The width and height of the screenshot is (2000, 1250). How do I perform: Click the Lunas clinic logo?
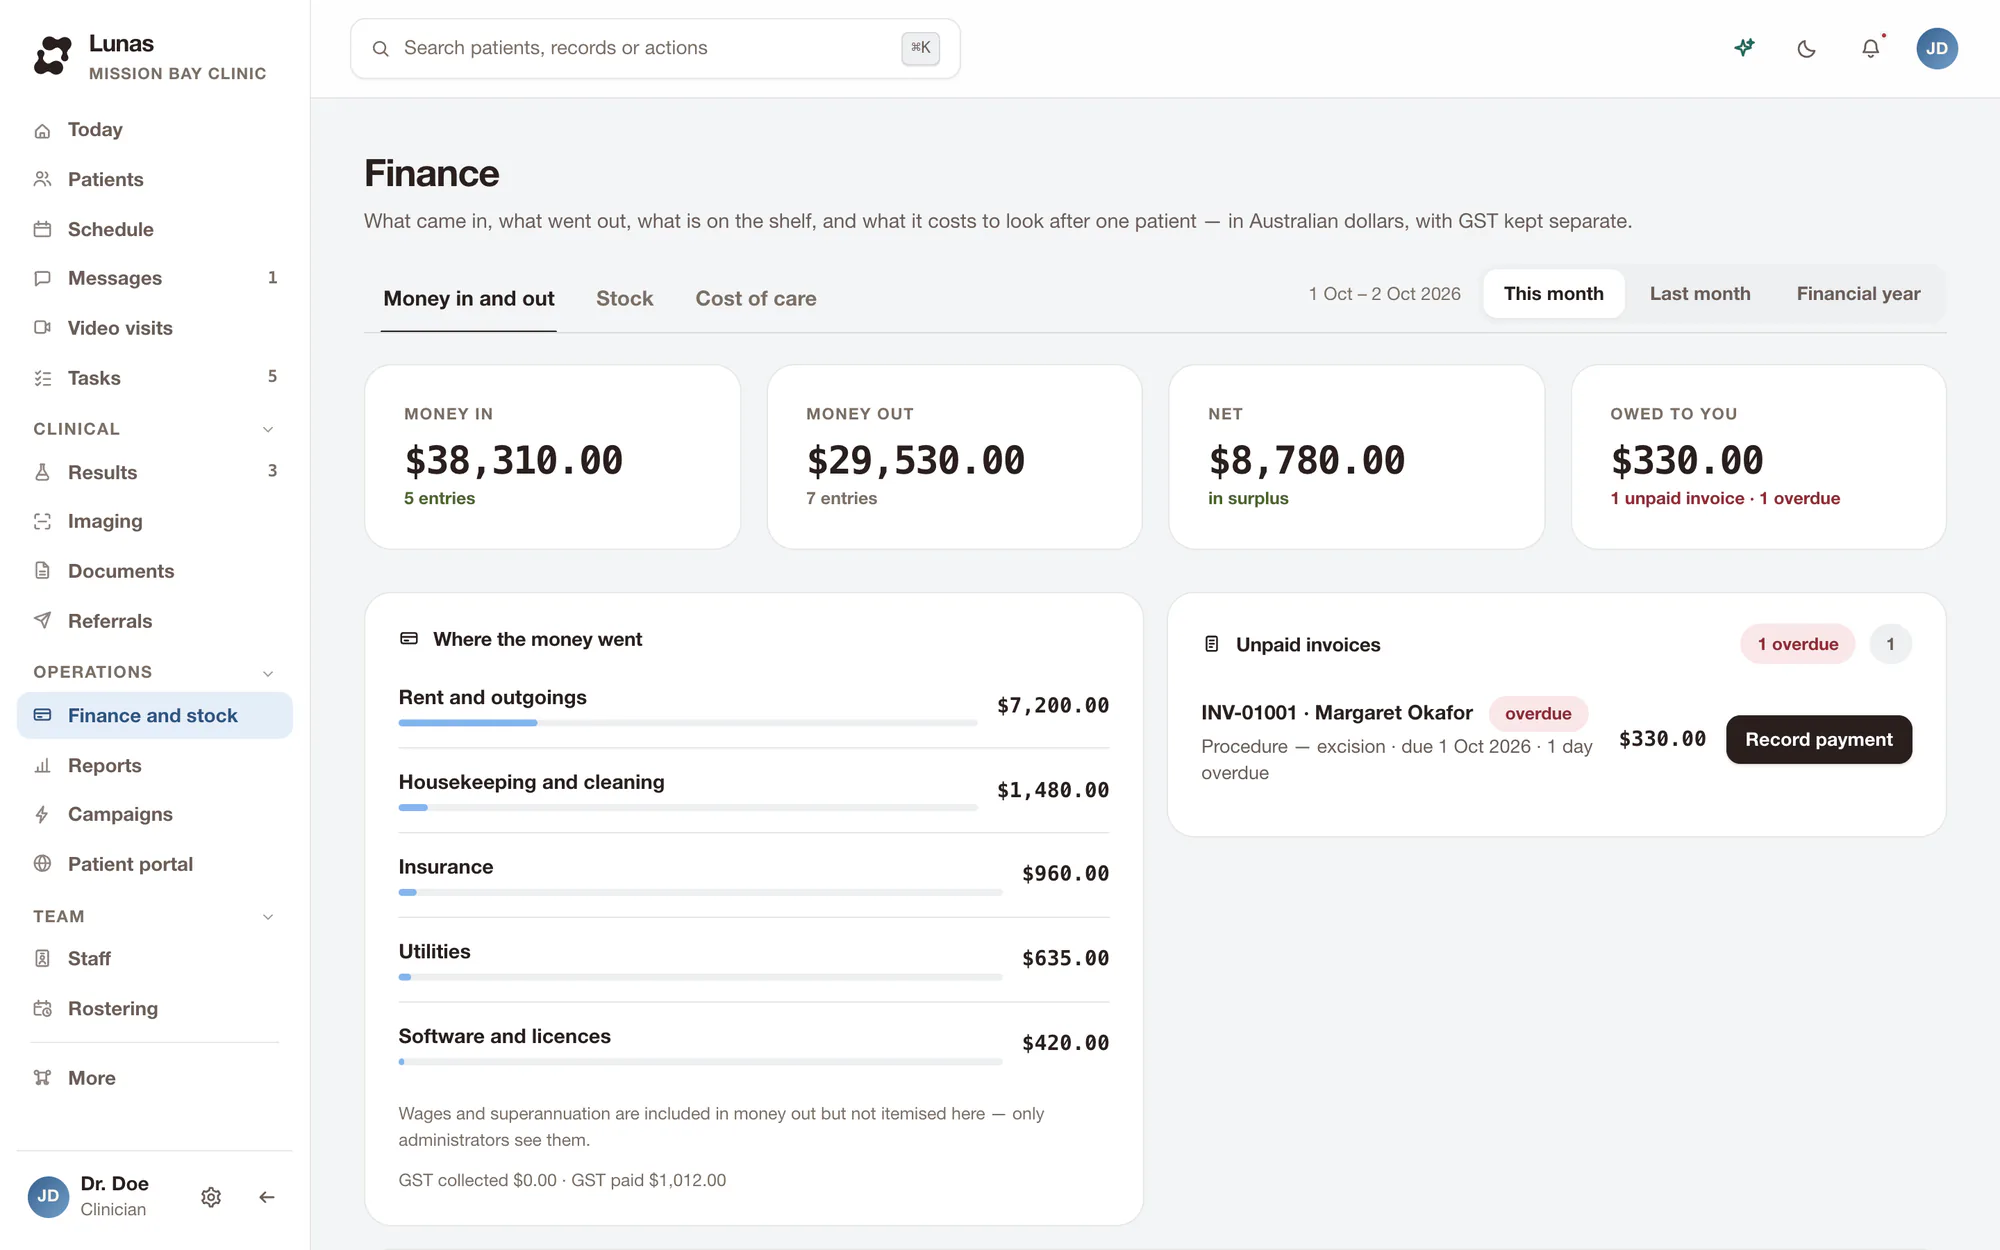(53, 55)
